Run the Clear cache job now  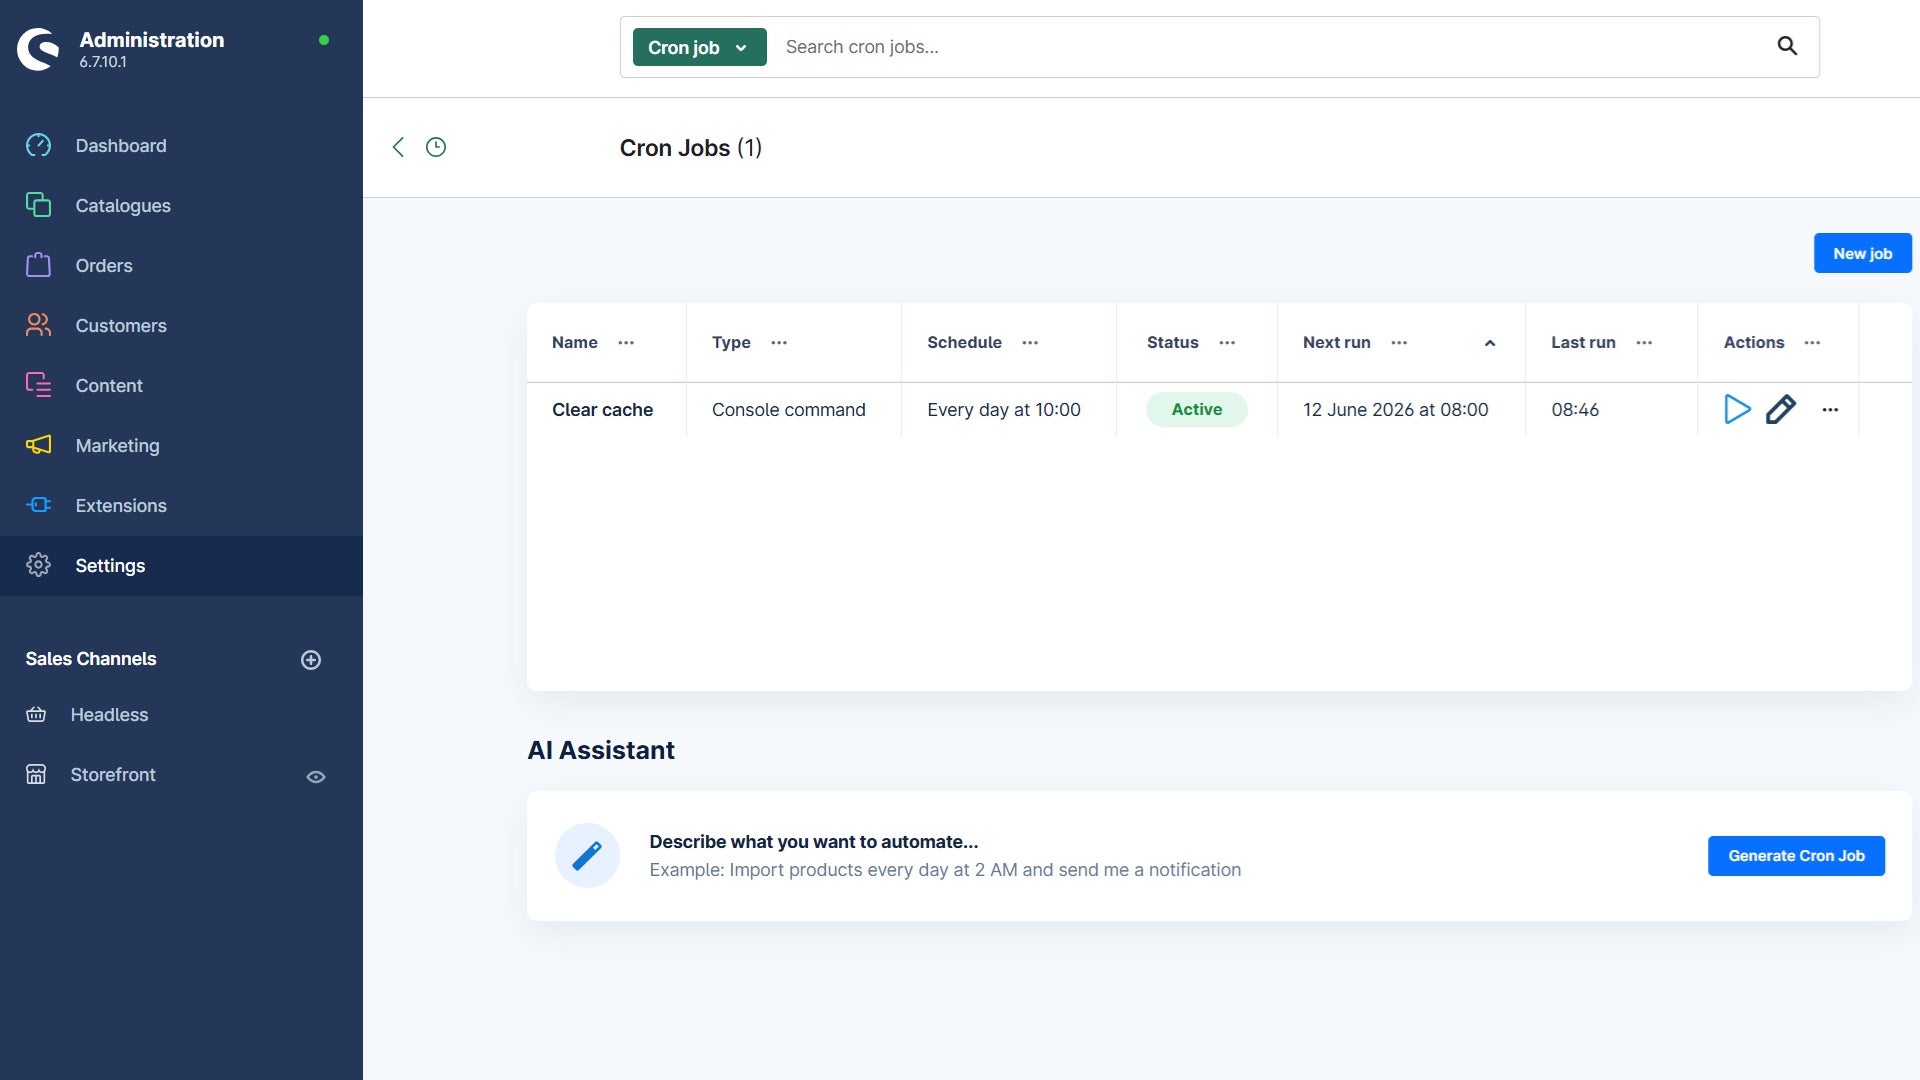point(1737,409)
